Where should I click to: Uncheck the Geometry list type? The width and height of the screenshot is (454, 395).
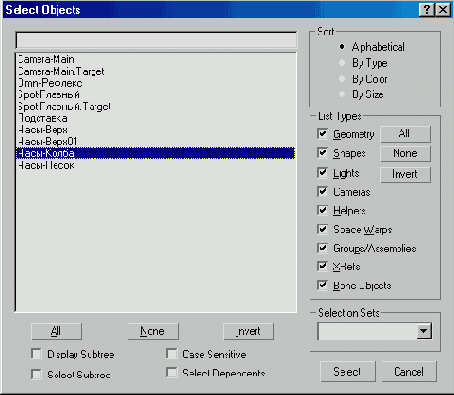[x=322, y=134]
